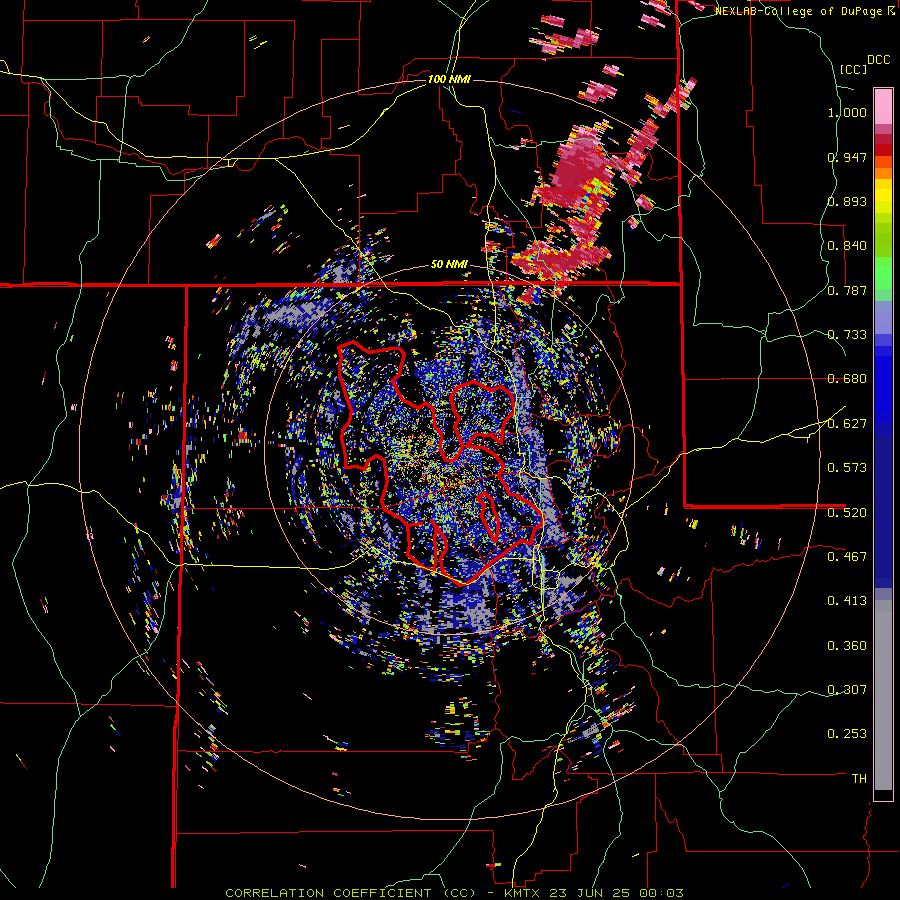Click the "50 NMI" range ring label
Viewport: 900px width, 900px height.
[x=449, y=265]
